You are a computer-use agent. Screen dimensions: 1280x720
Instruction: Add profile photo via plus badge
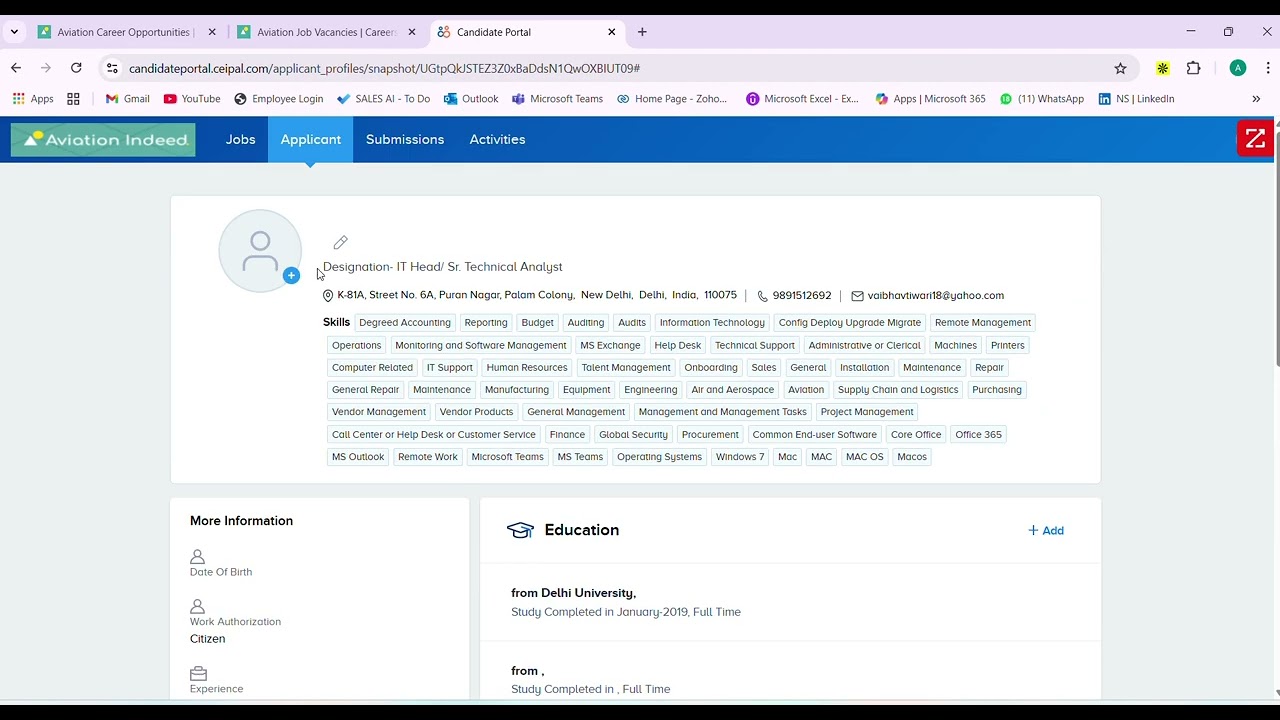pyautogui.click(x=291, y=275)
